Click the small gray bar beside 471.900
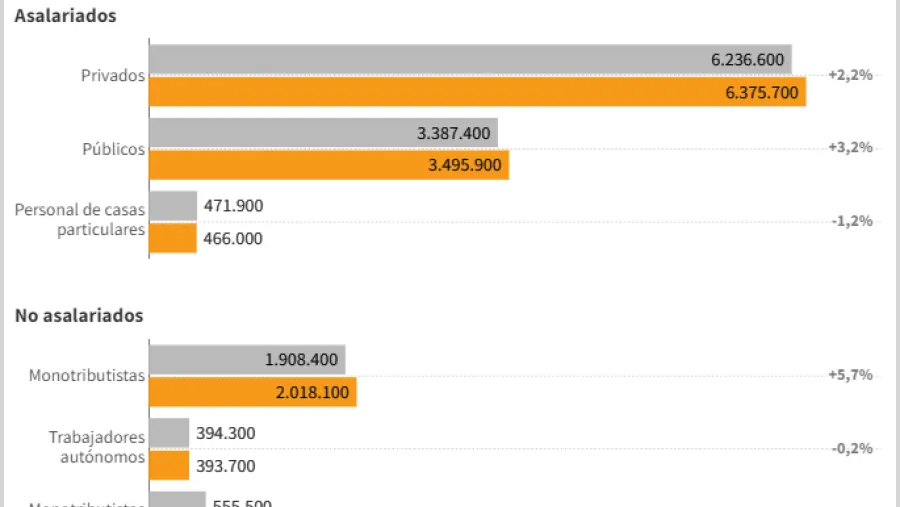 coord(173,205)
